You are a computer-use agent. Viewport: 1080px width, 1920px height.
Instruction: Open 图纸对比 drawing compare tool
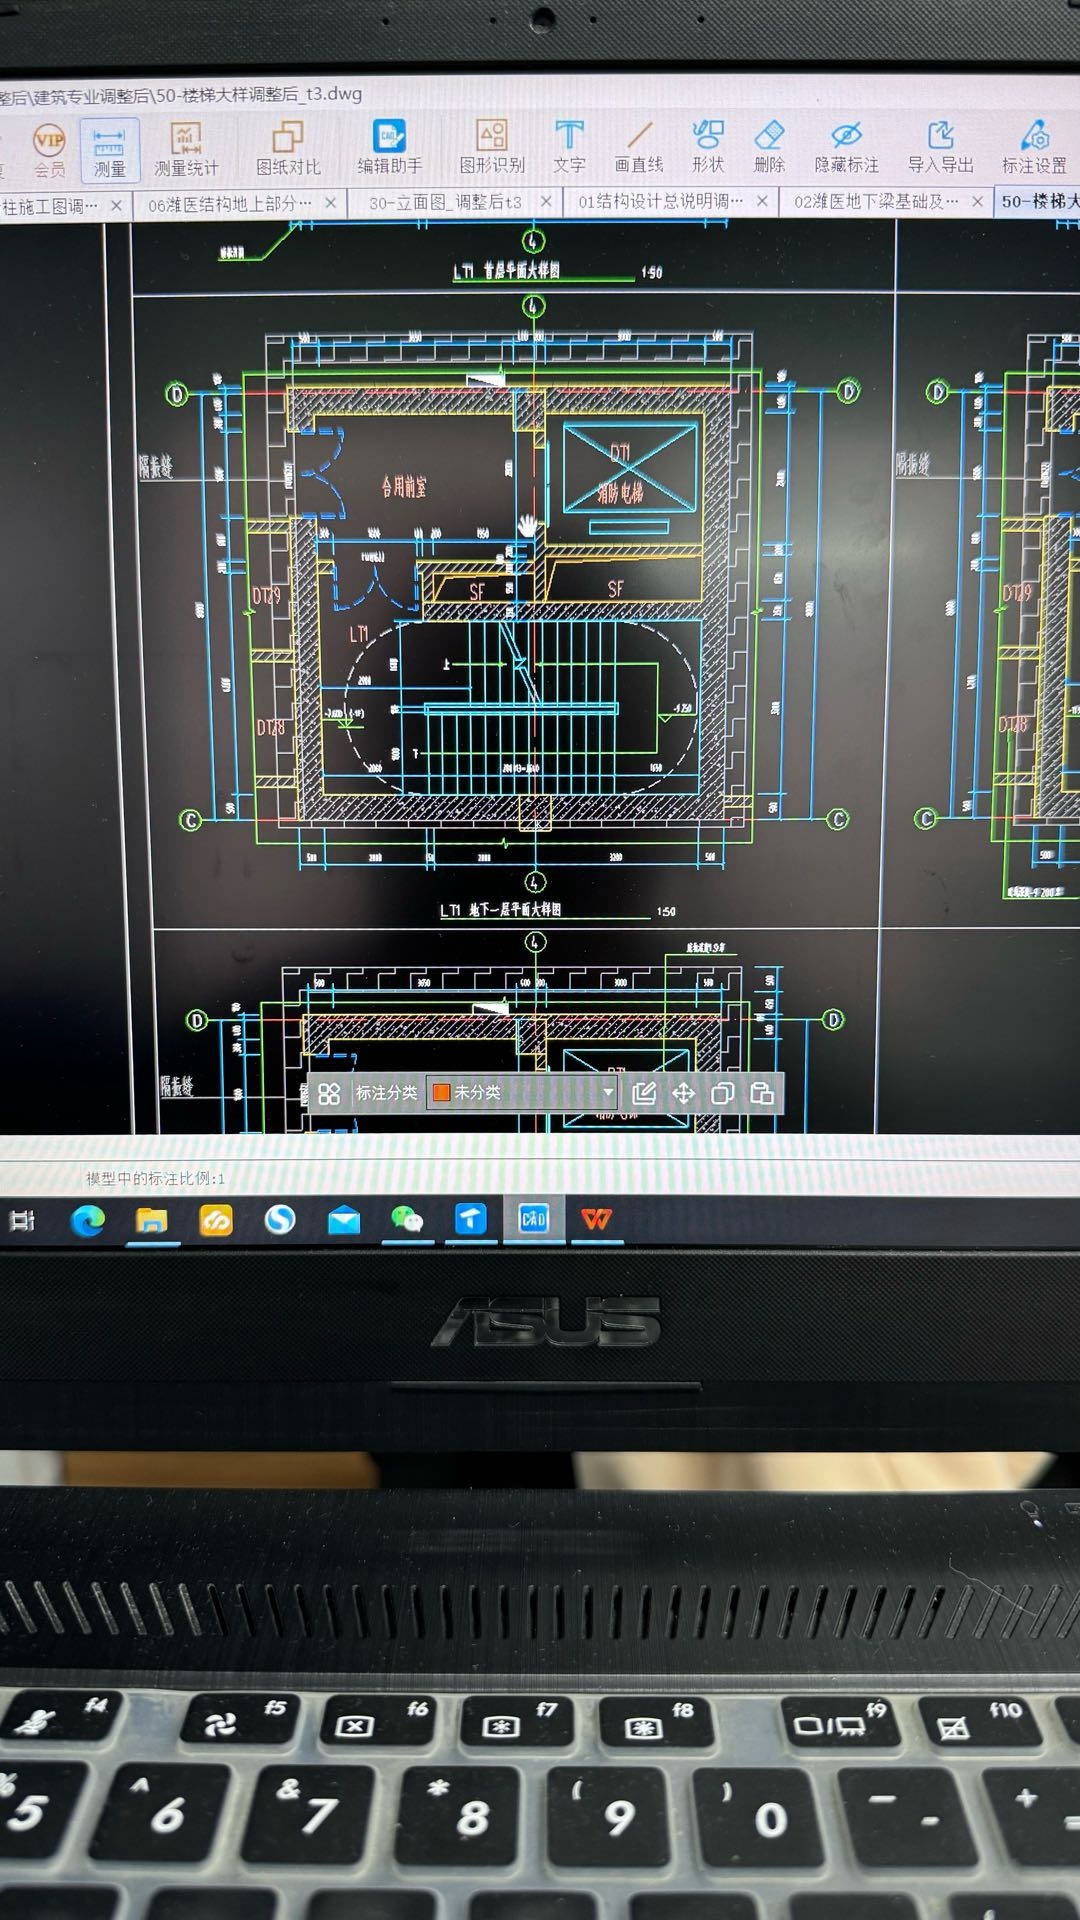[x=288, y=148]
